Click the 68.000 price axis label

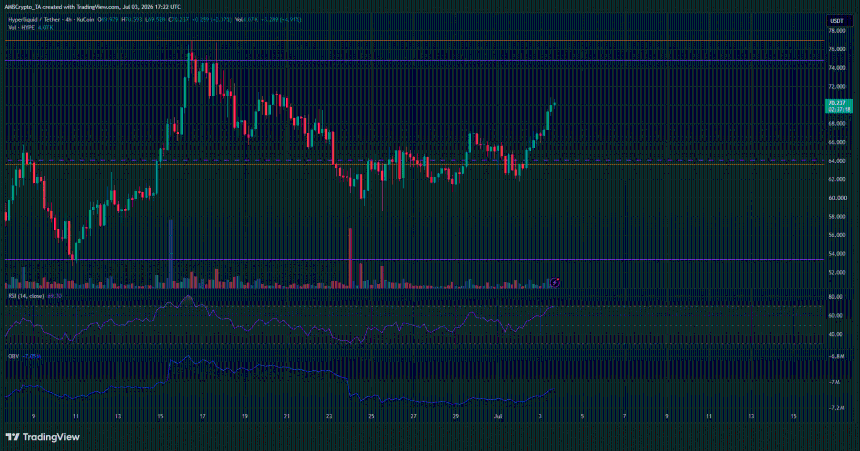point(837,124)
